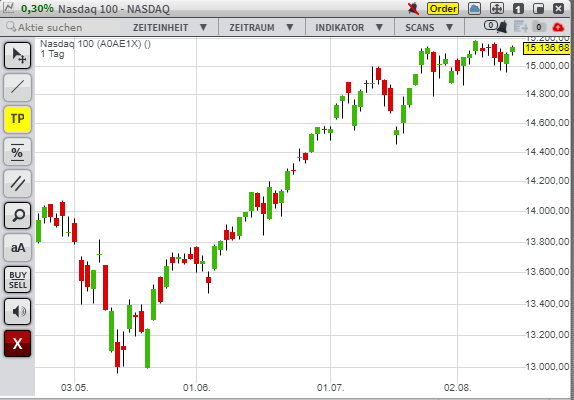Click the yellow Order button

pyautogui.click(x=443, y=8)
